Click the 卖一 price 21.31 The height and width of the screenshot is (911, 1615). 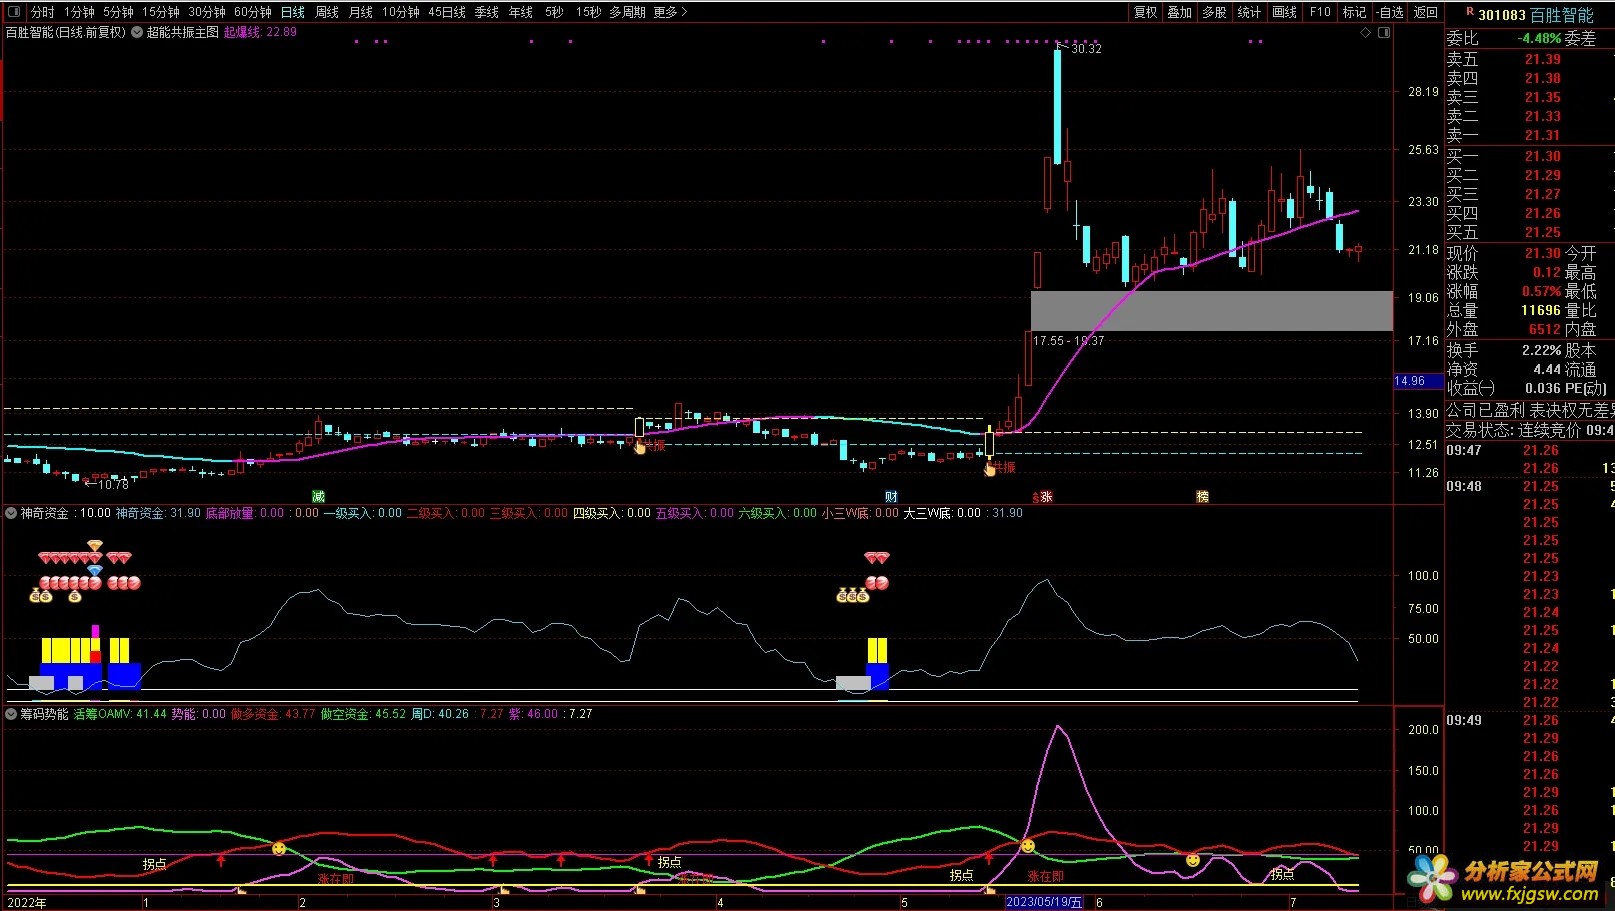pyautogui.click(x=1542, y=135)
